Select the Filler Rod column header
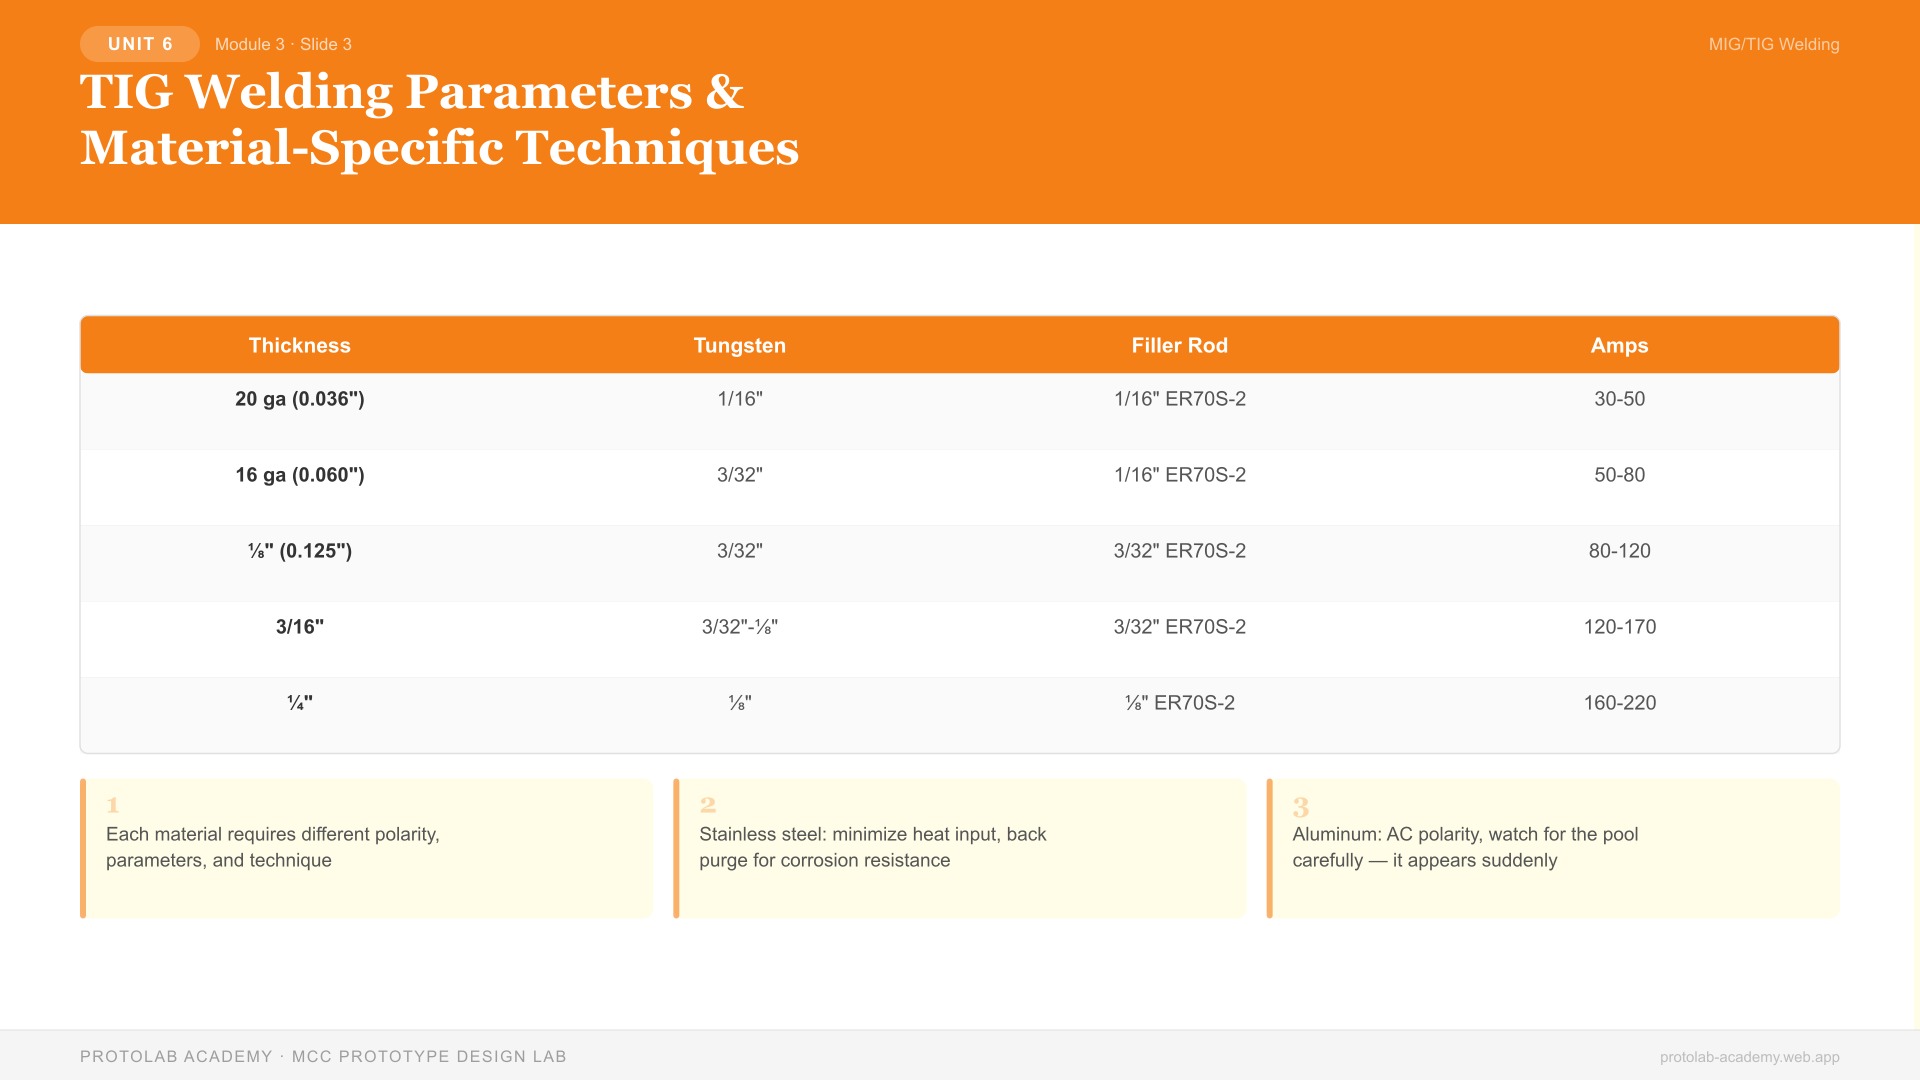 coord(1179,345)
